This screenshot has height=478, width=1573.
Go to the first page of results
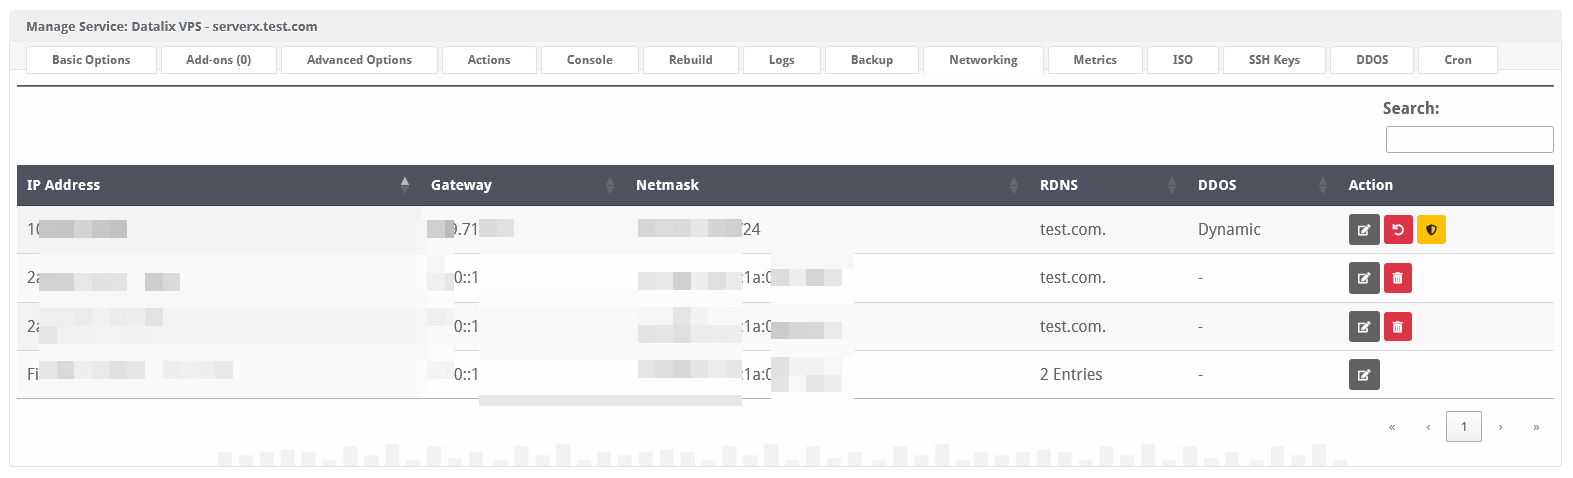click(x=1392, y=427)
